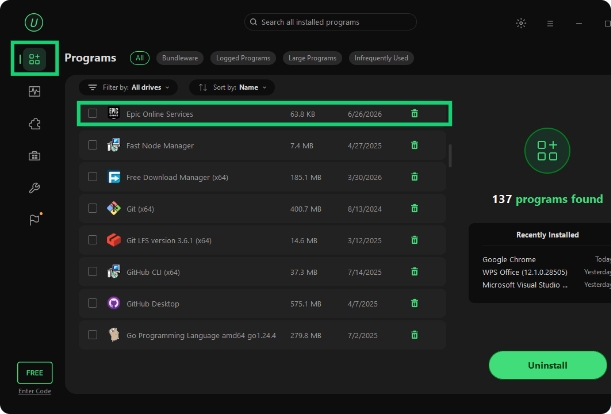Click the Go Programming Language gopher icon
Viewport: 611px width, 414px height.
click(x=113, y=334)
